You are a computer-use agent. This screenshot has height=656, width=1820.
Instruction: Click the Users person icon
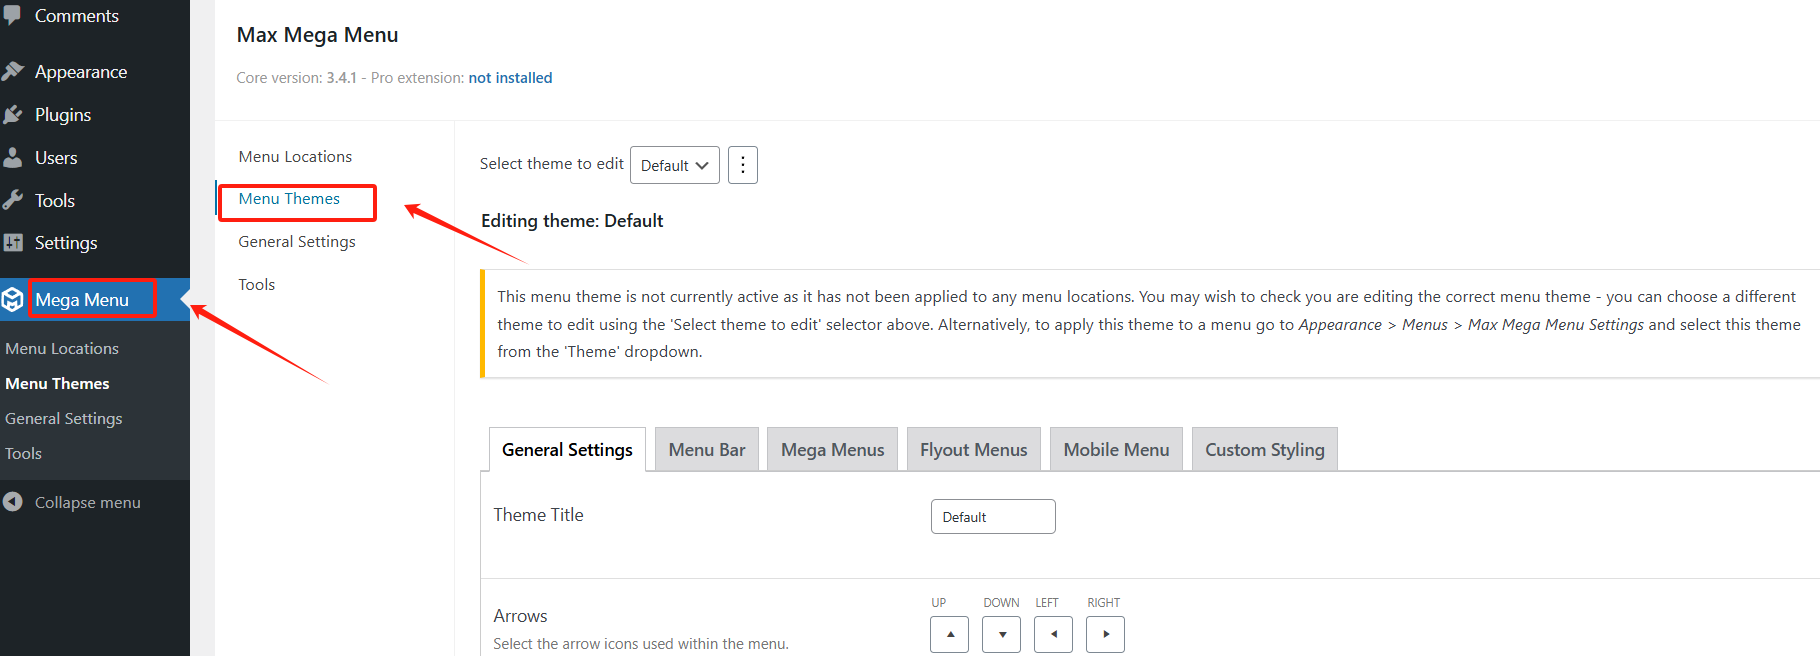pyautogui.click(x=13, y=158)
